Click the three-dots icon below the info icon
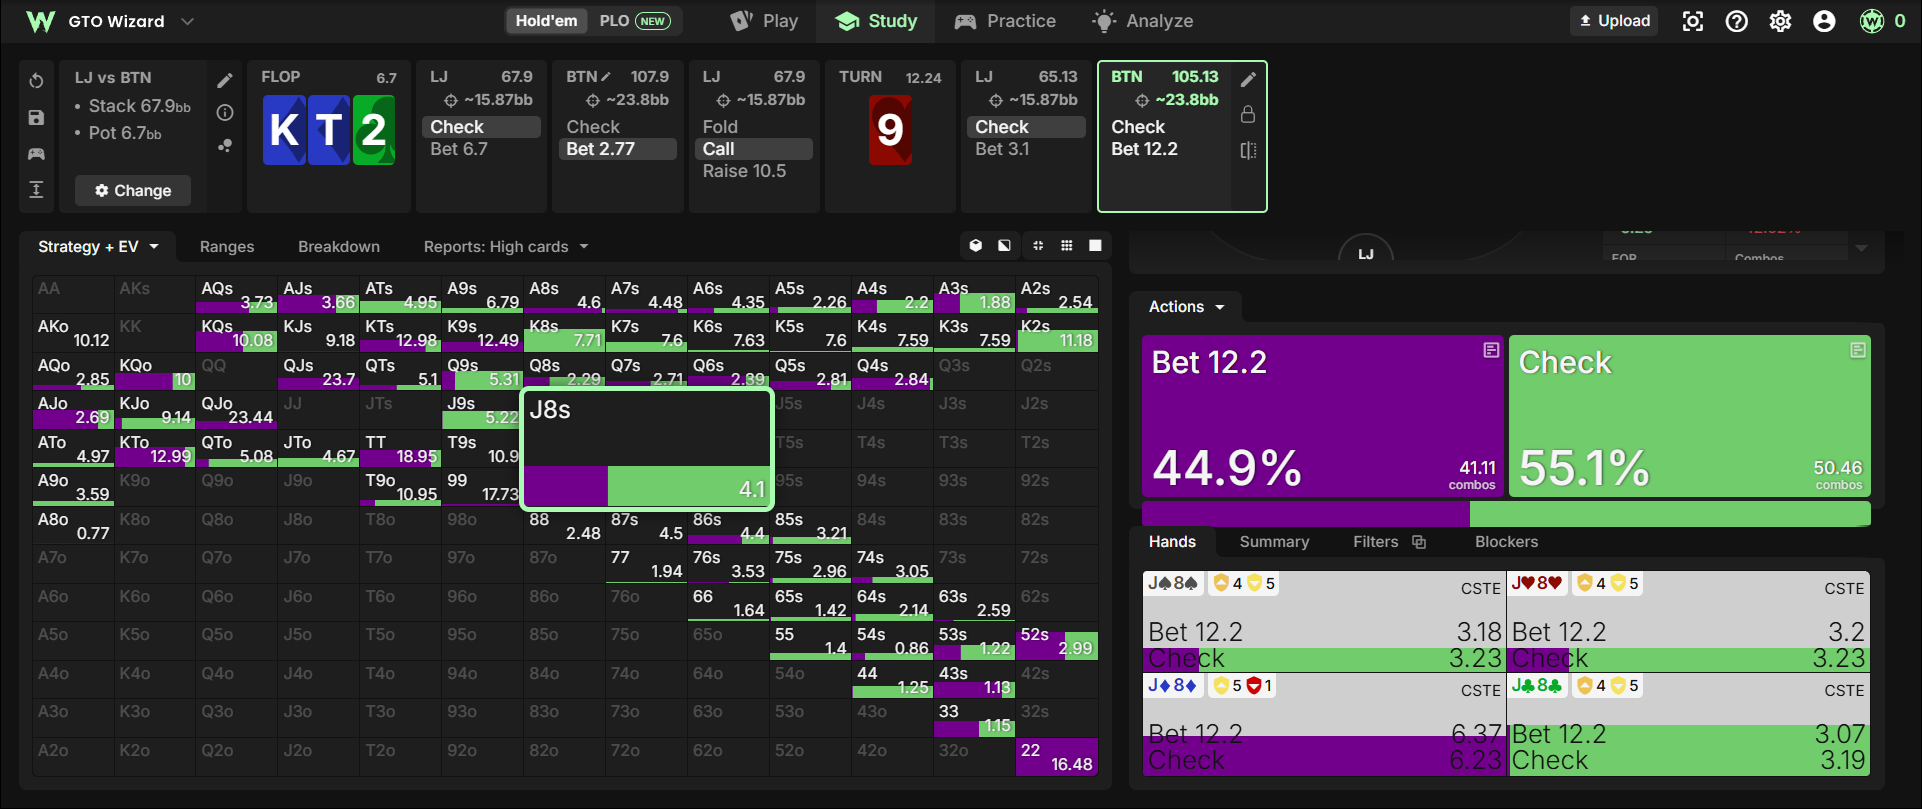Image resolution: width=1922 pixels, height=809 pixels. click(x=225, y=146)
